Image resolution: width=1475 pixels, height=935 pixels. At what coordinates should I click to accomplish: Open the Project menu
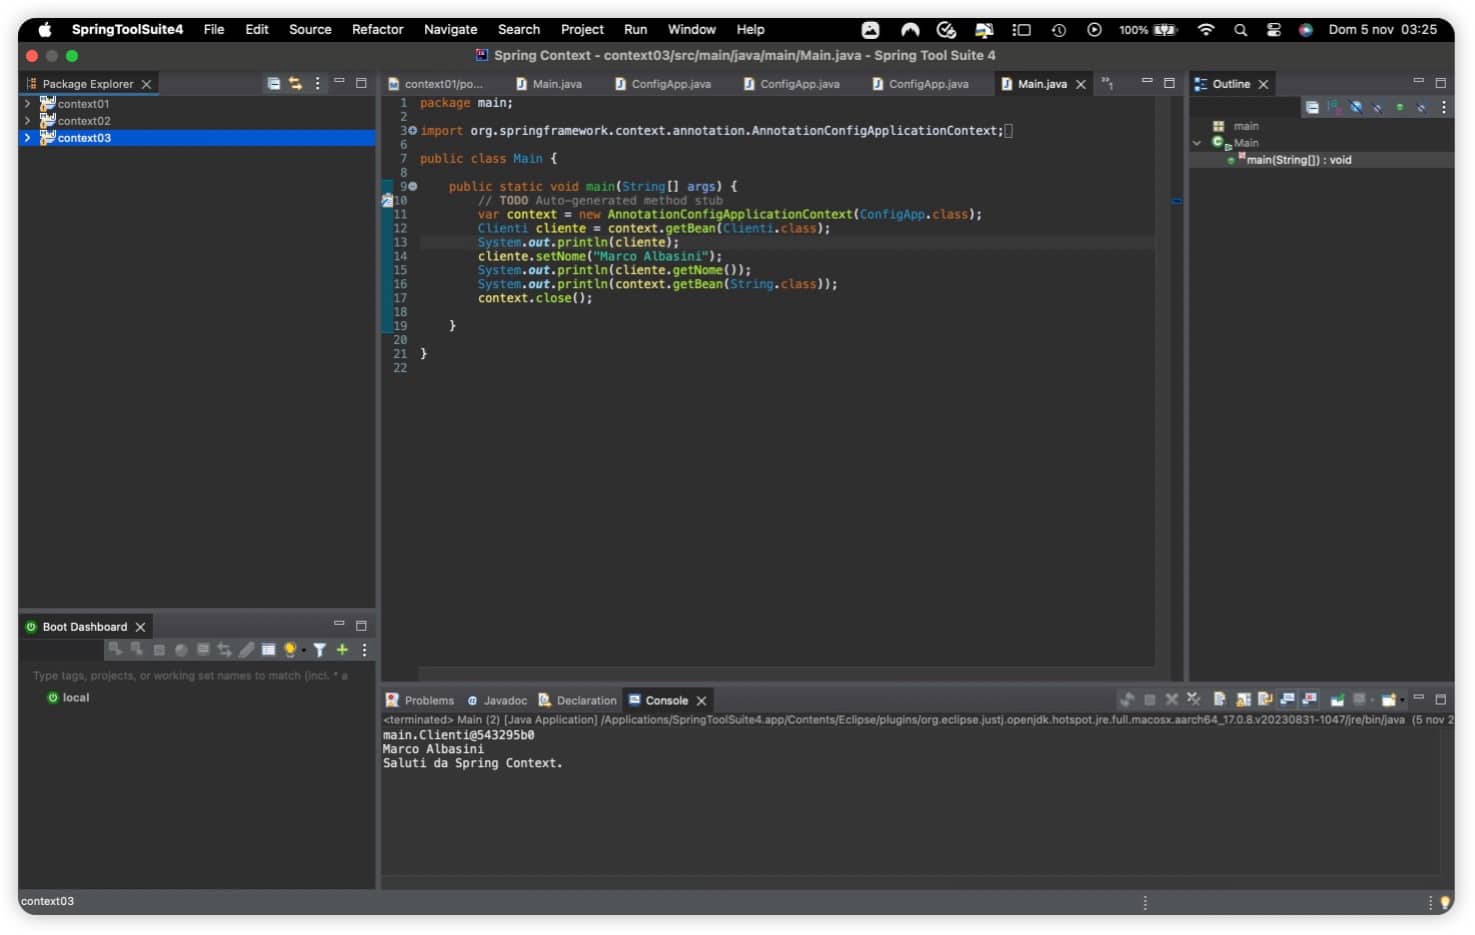point(582,29)
